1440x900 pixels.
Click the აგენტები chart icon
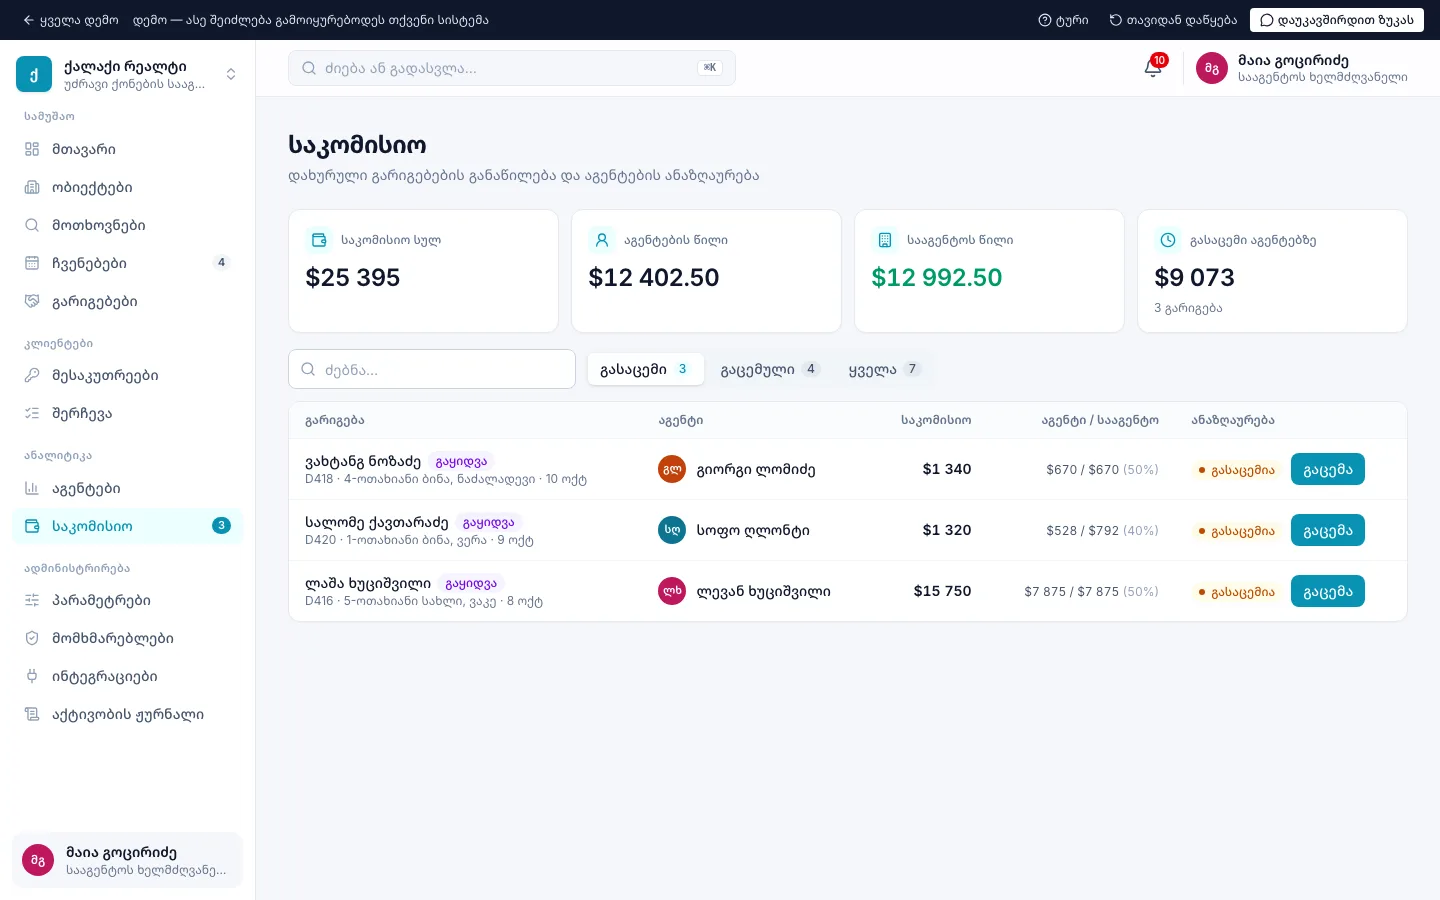point(32,488)
